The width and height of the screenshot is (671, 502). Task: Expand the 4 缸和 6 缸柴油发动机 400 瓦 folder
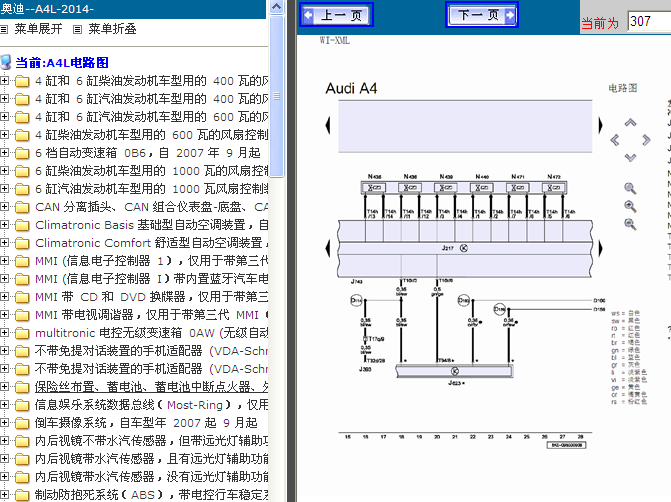pyautogui.click(x=5, y=80)
